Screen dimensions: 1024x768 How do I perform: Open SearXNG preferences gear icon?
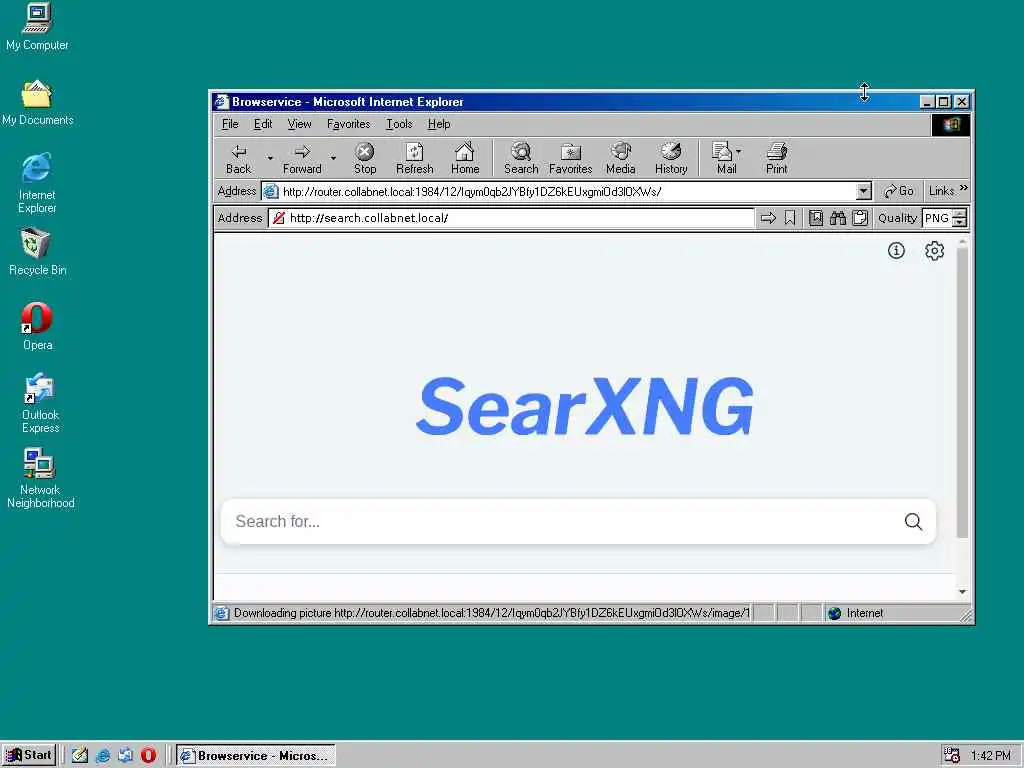pos(935,251)
